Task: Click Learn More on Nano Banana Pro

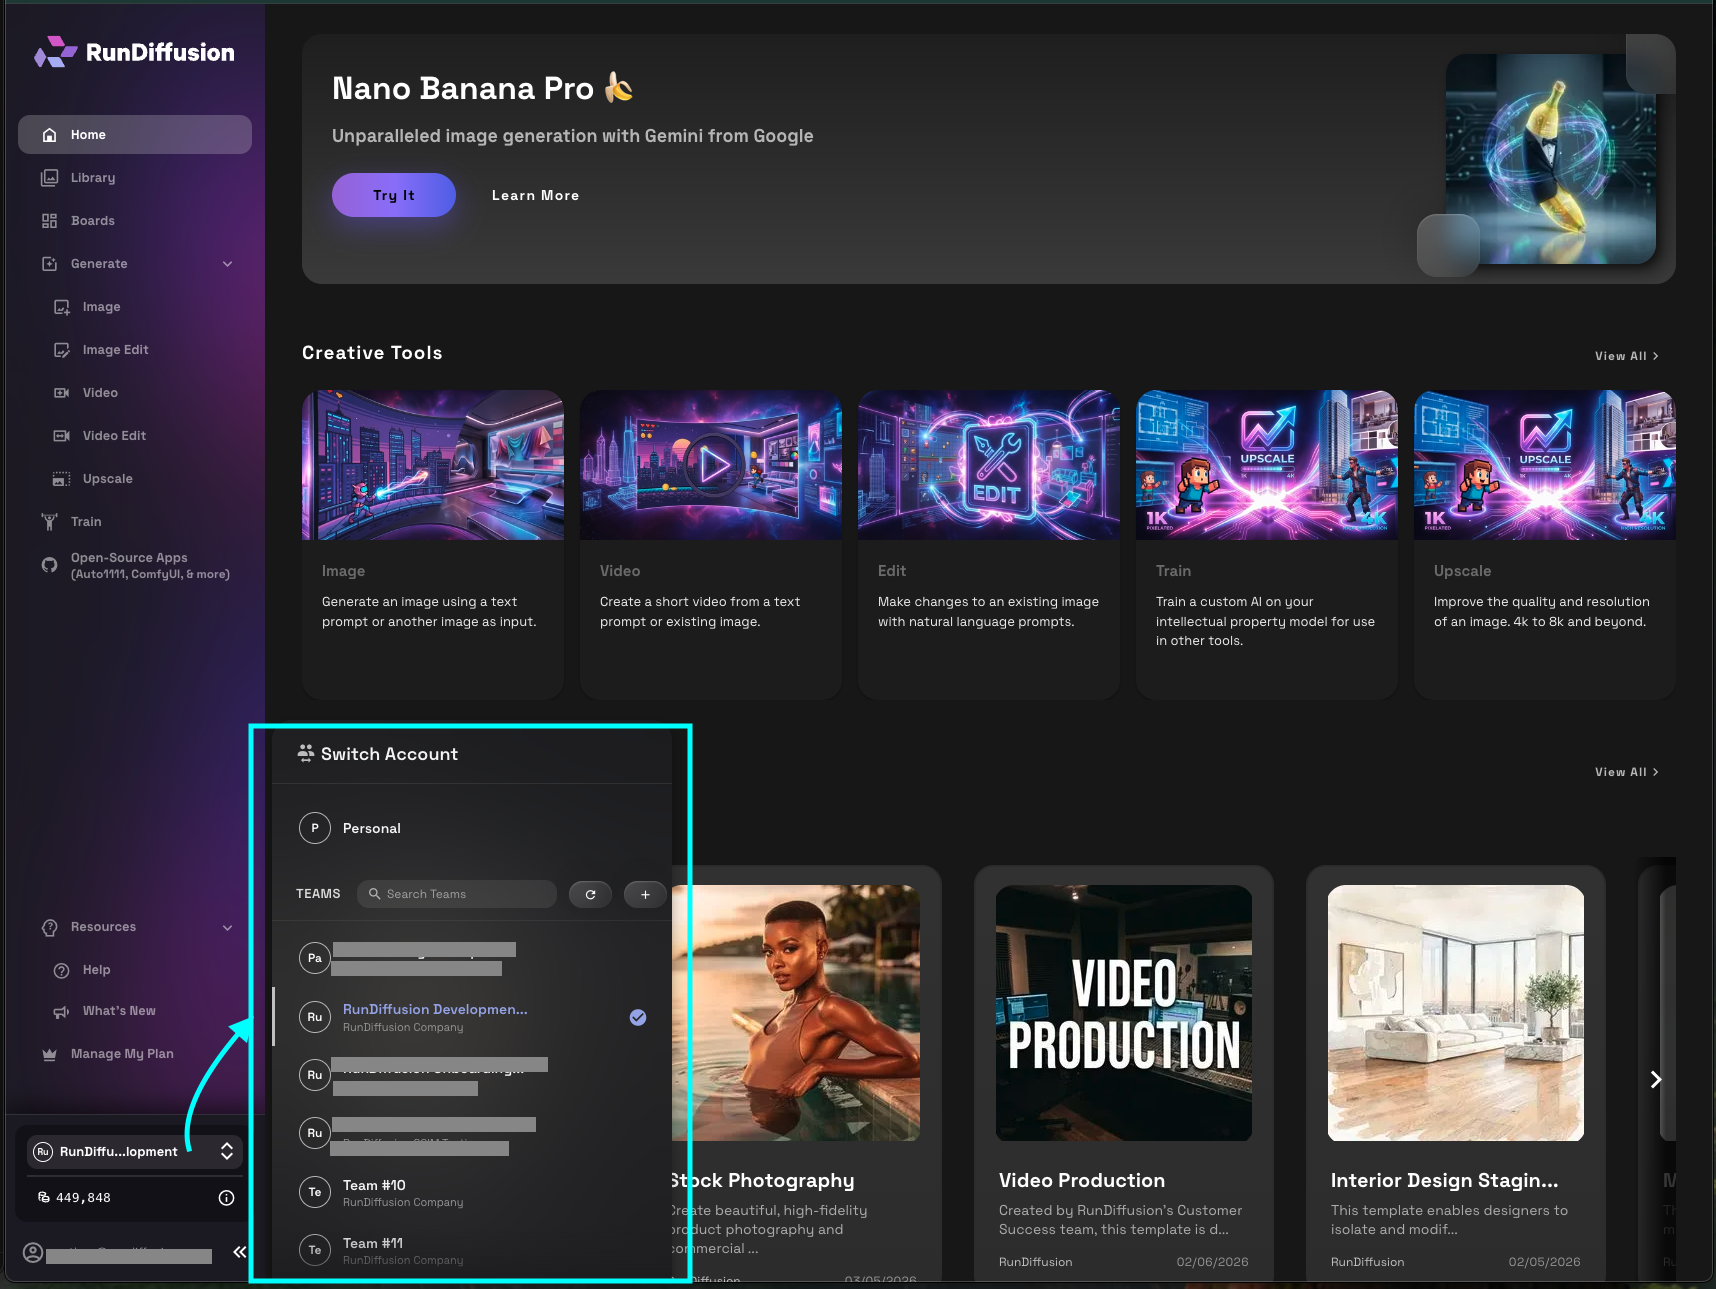Action: [535, 195]
